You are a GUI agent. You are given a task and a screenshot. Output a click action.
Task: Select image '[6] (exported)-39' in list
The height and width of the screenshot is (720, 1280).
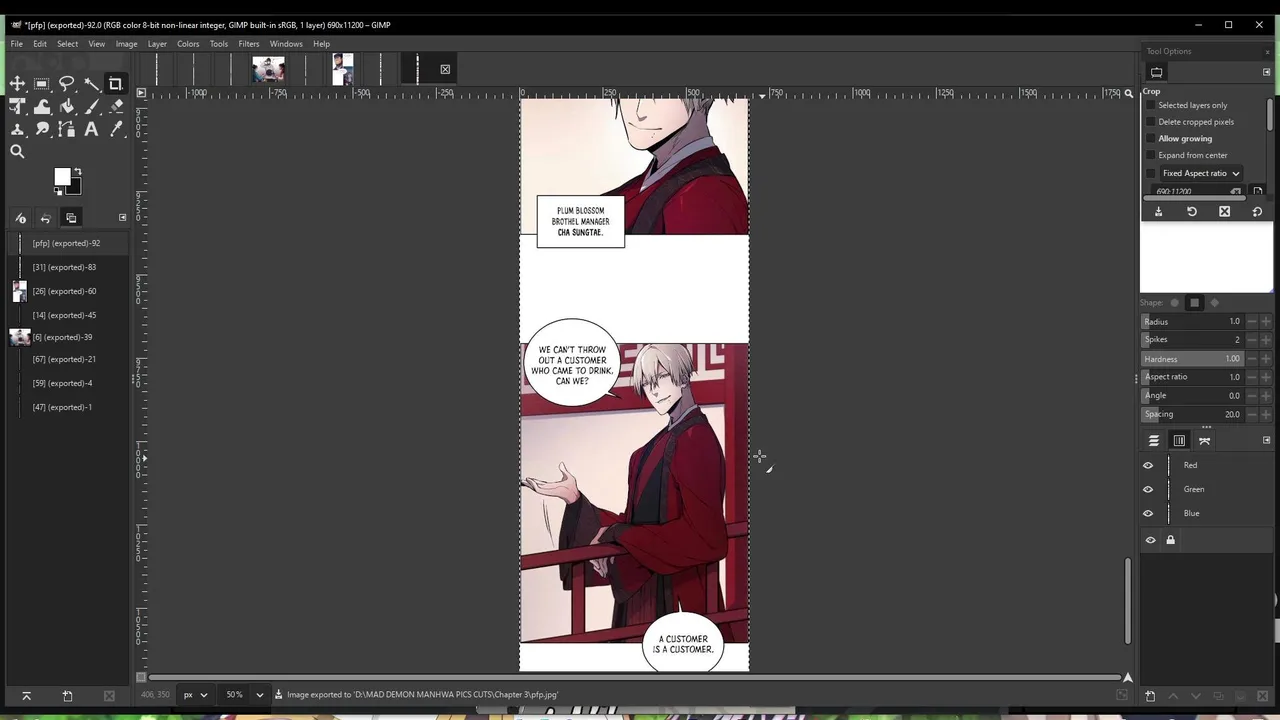[x=68, y=337]
